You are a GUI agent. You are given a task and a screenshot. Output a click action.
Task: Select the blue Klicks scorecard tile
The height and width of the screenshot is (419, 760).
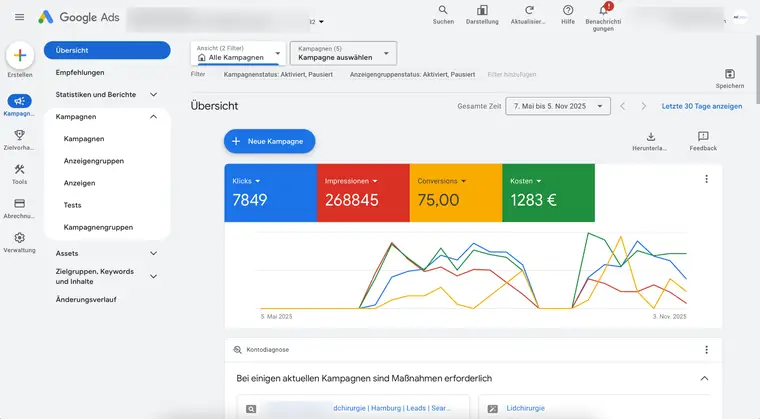point(270,193)
